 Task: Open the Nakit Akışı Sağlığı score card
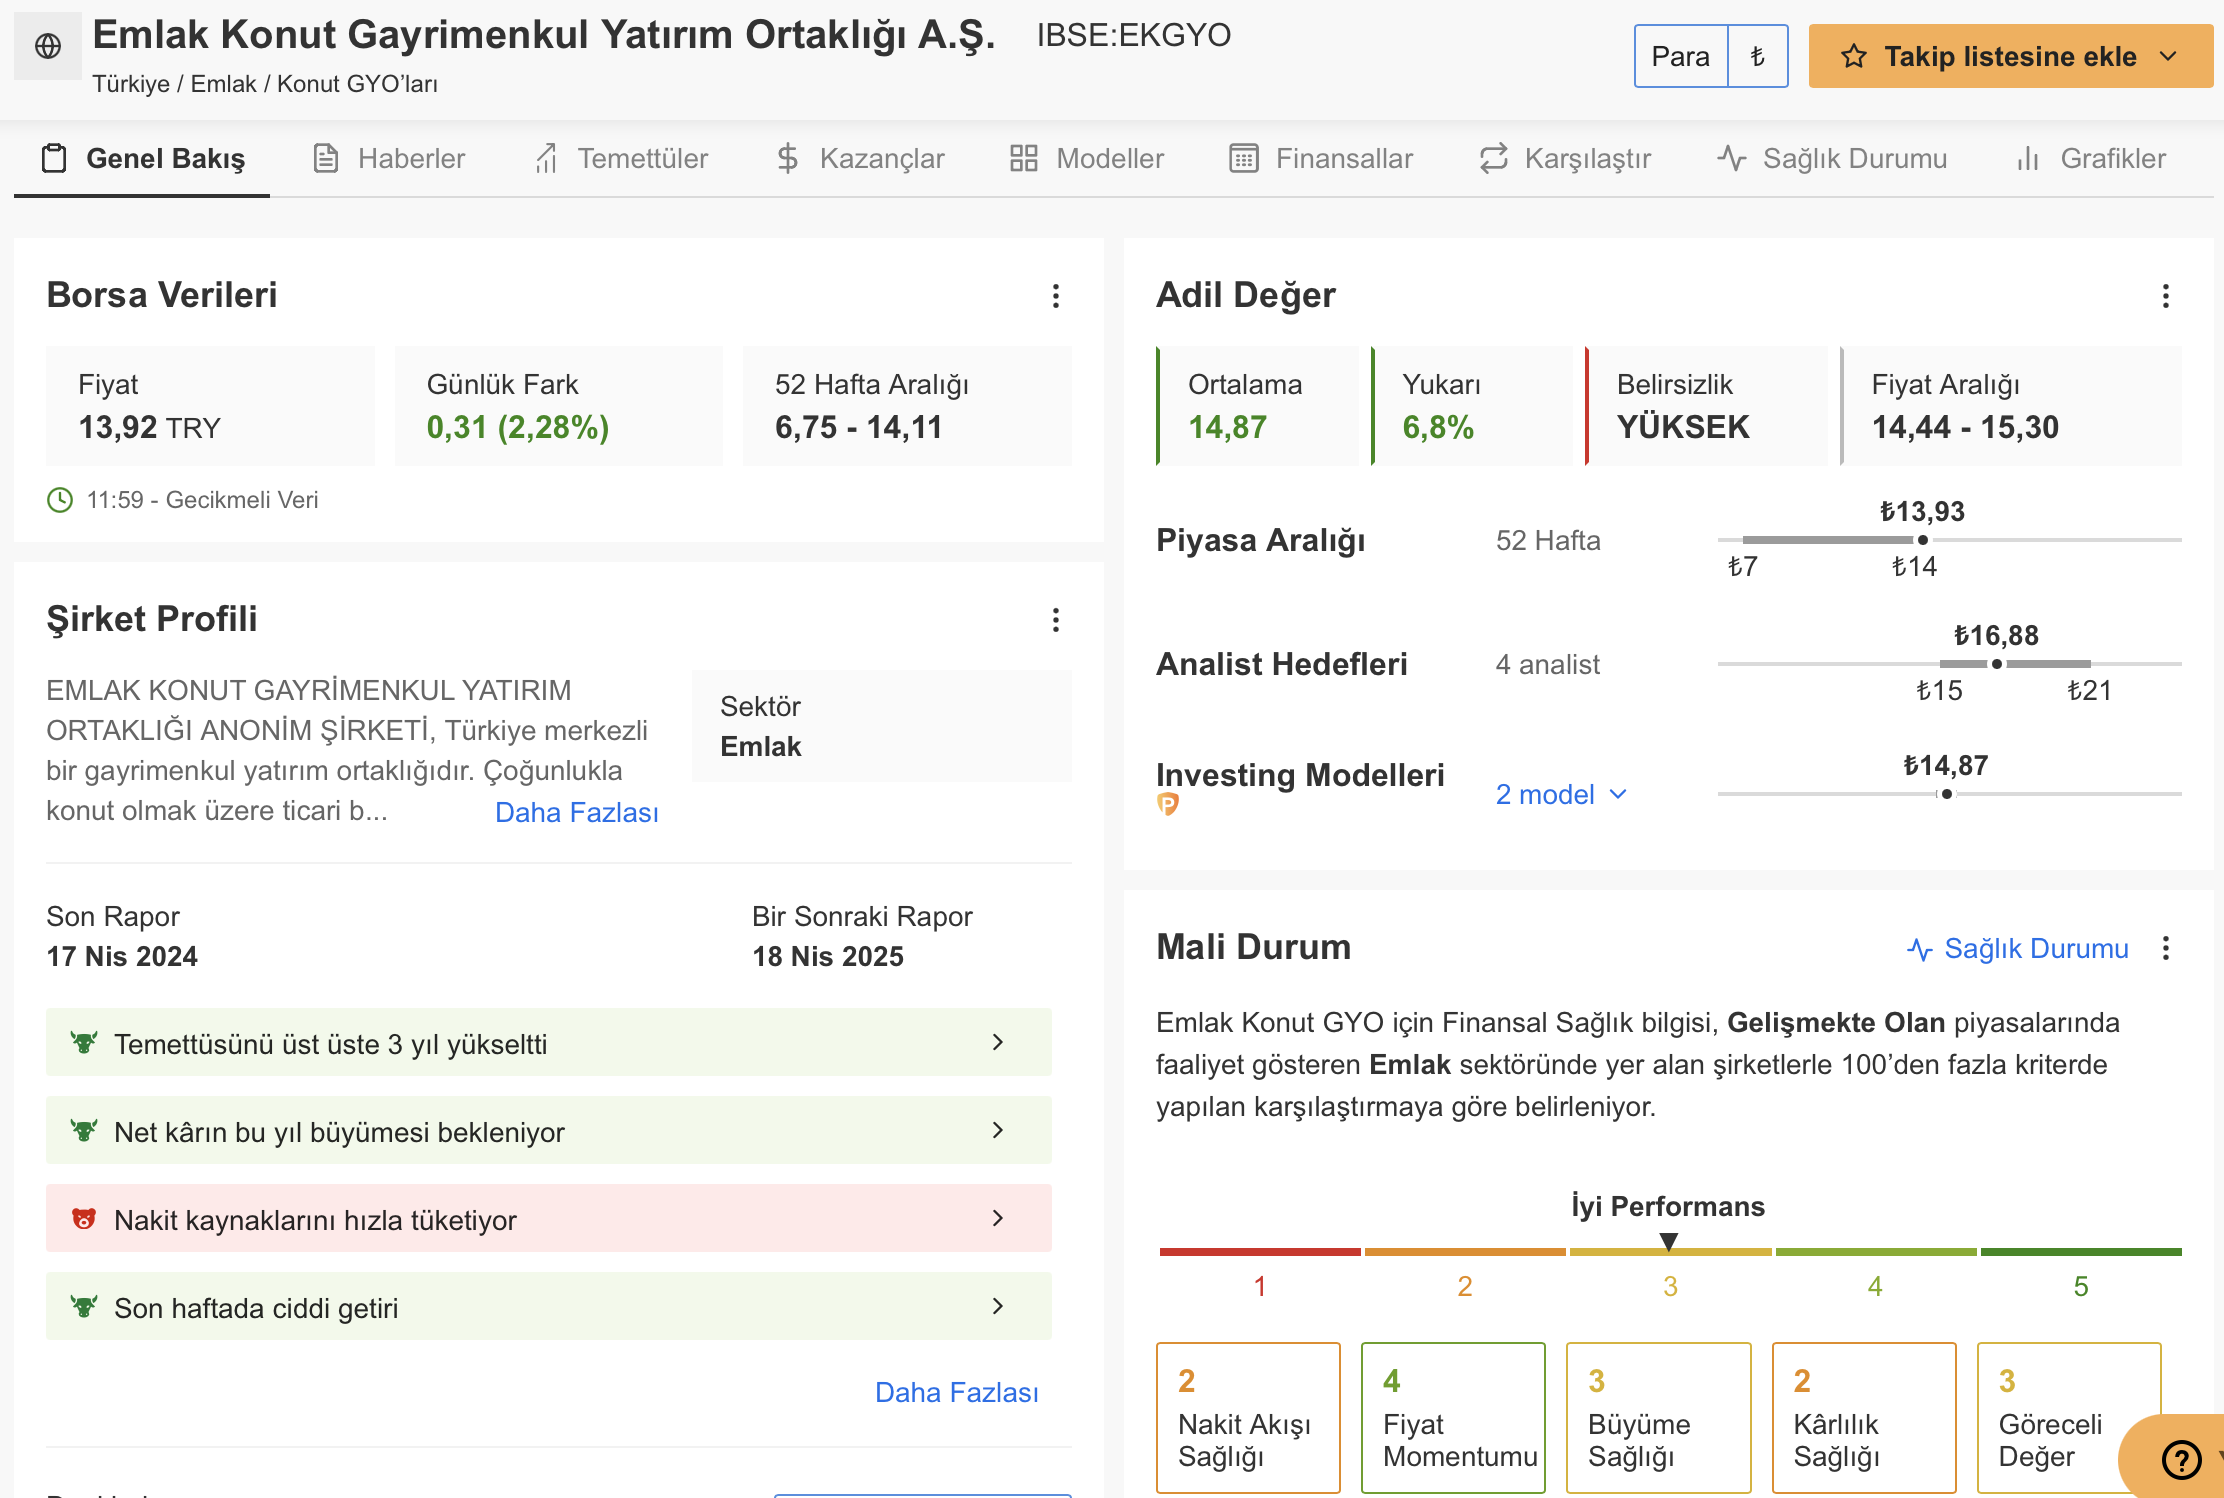coord(1248,1418)
